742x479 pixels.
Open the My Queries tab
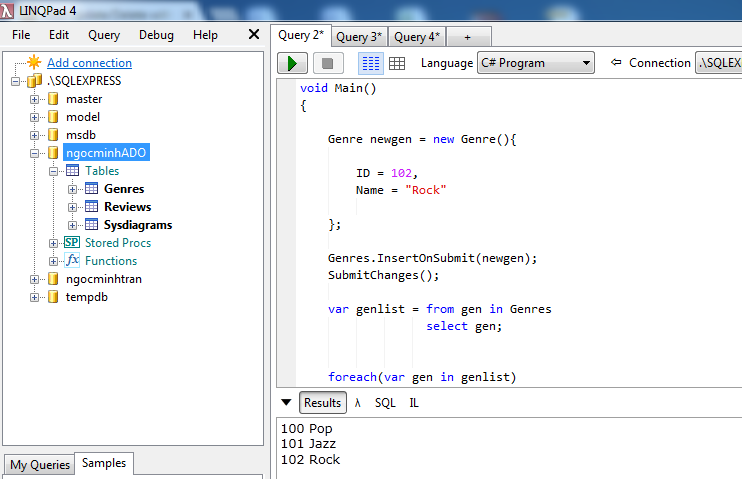[40, 465]
